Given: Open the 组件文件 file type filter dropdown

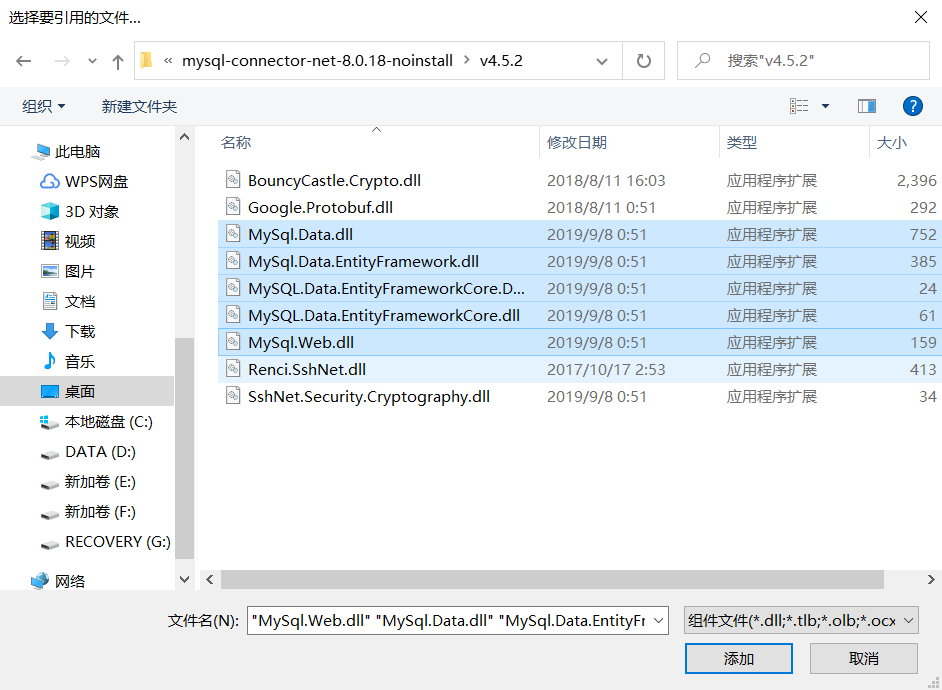Looking at the screenshot, I should (801, 620).
